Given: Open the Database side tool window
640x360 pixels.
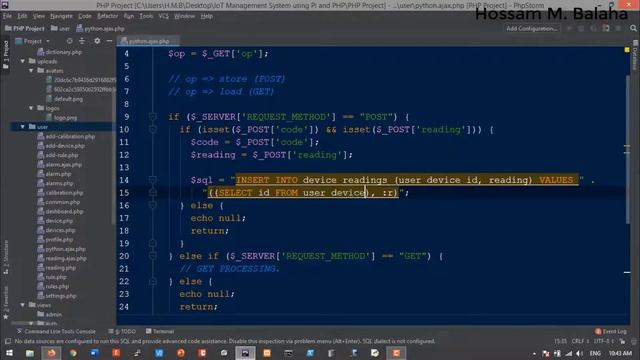Looking at the screenshot, I should 636,55.
